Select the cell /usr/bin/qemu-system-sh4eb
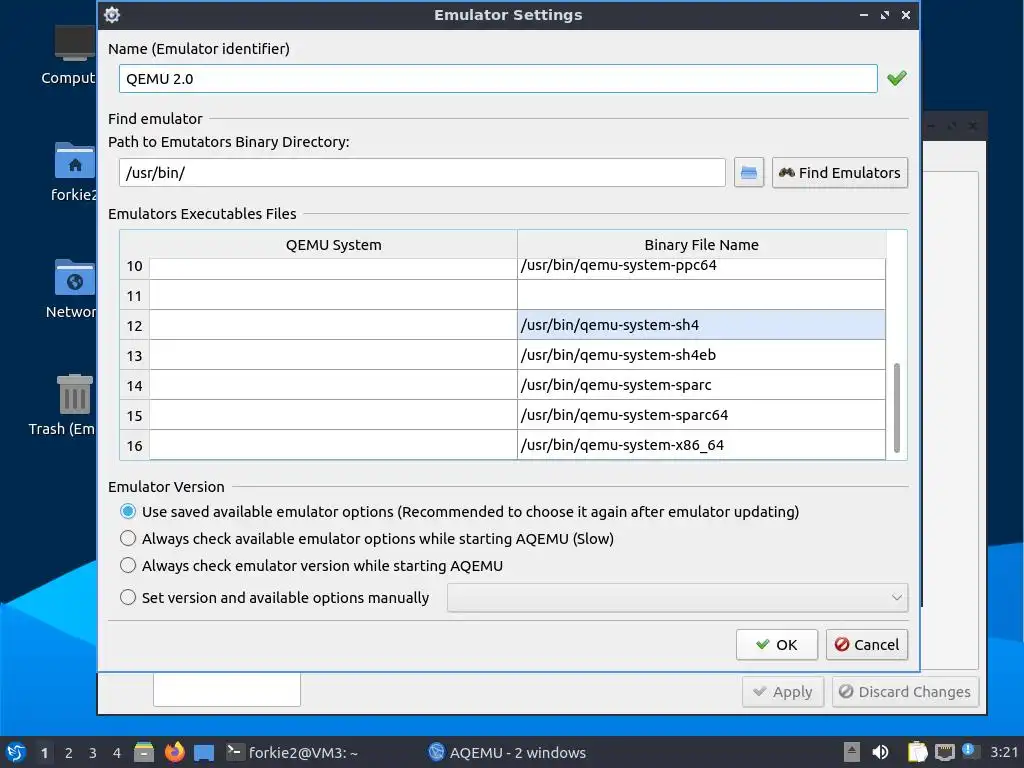 (x=701, y=355)
